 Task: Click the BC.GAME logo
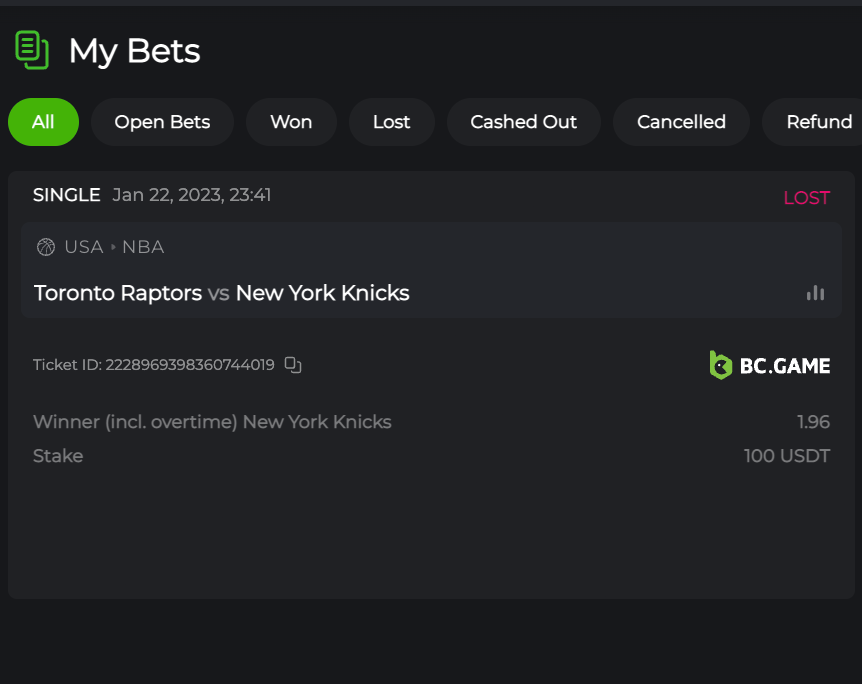click(769, 365)
